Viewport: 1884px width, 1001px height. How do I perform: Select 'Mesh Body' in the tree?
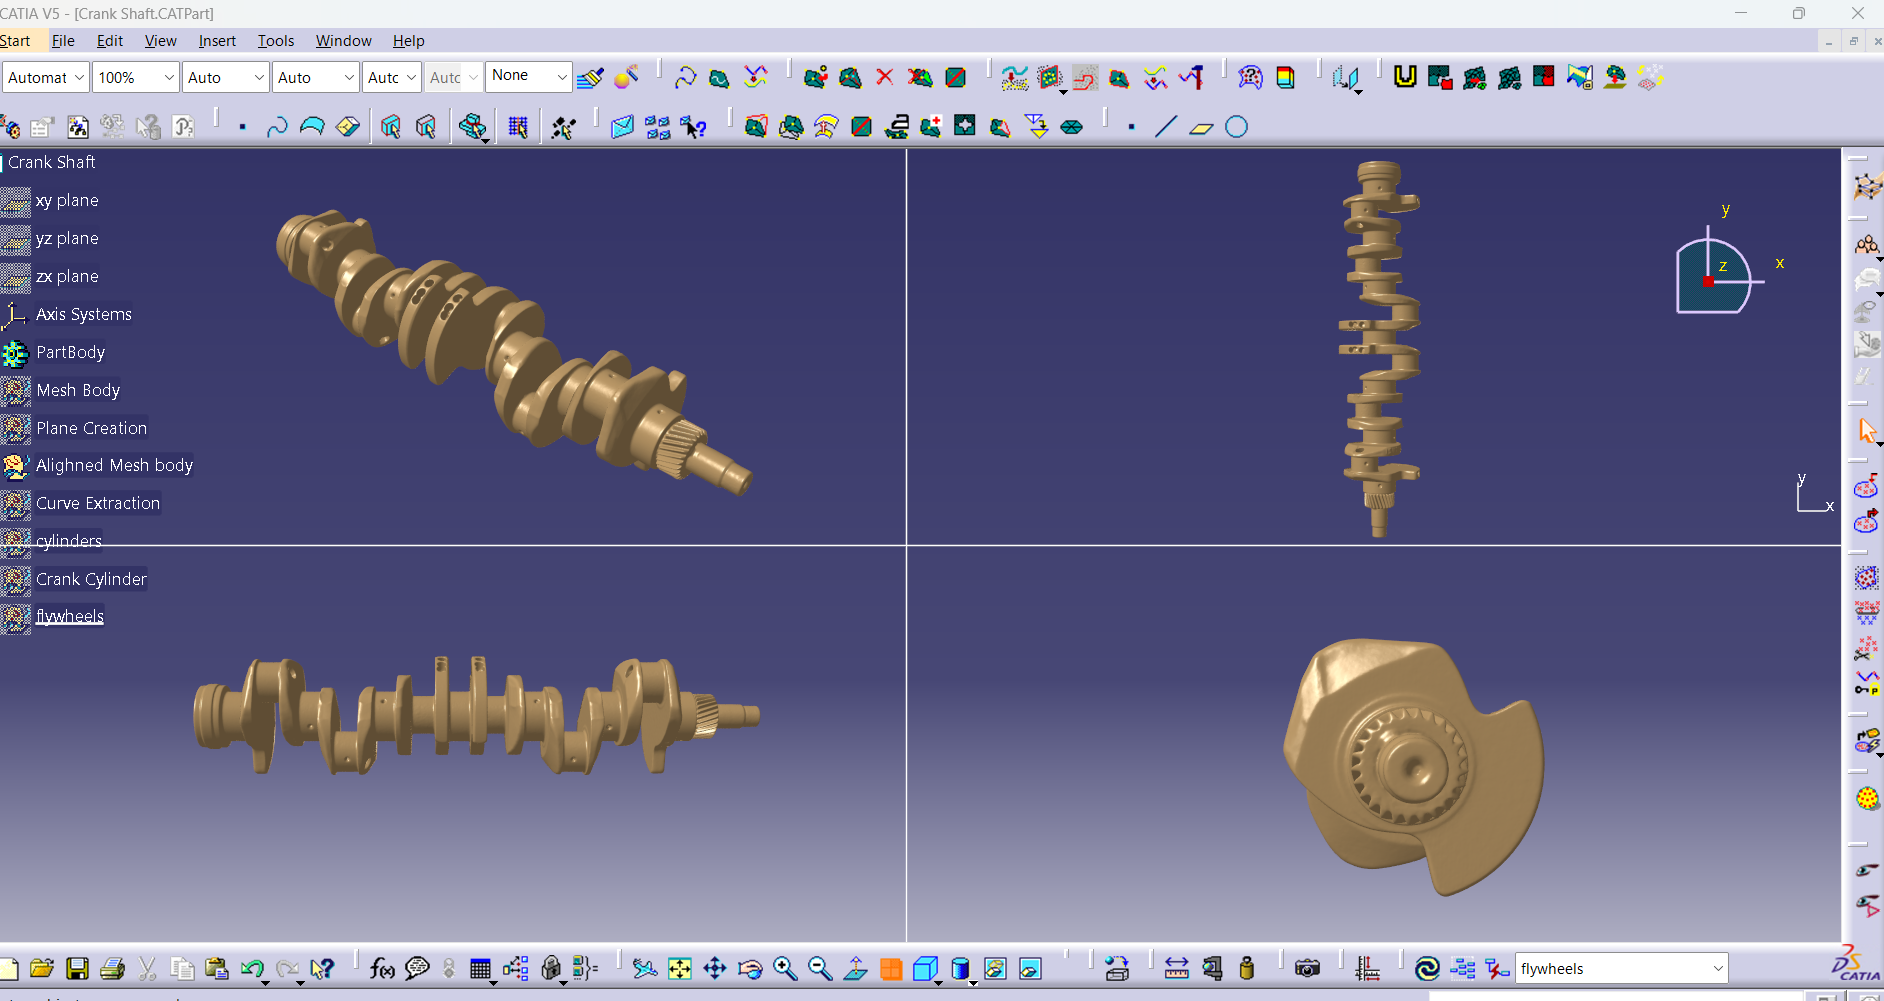pyautogui.click(x=78, y=390)
